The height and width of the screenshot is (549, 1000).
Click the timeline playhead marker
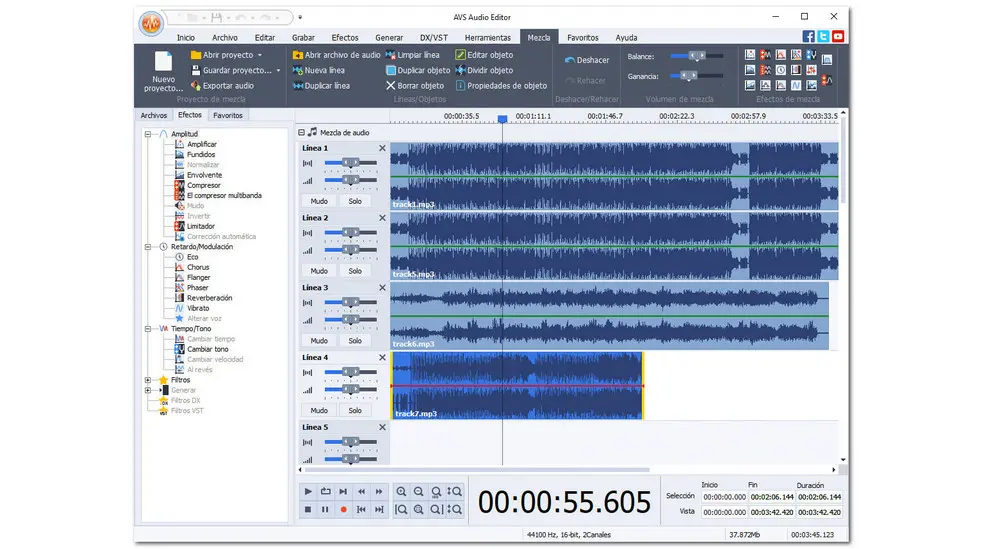click(x=503, y=119)
